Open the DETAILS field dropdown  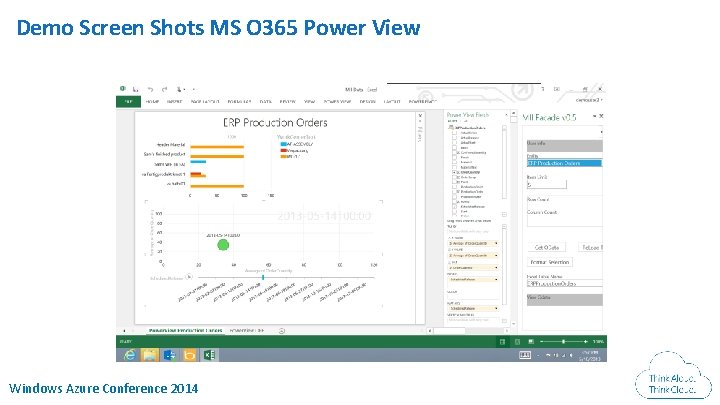coord(496,279)
